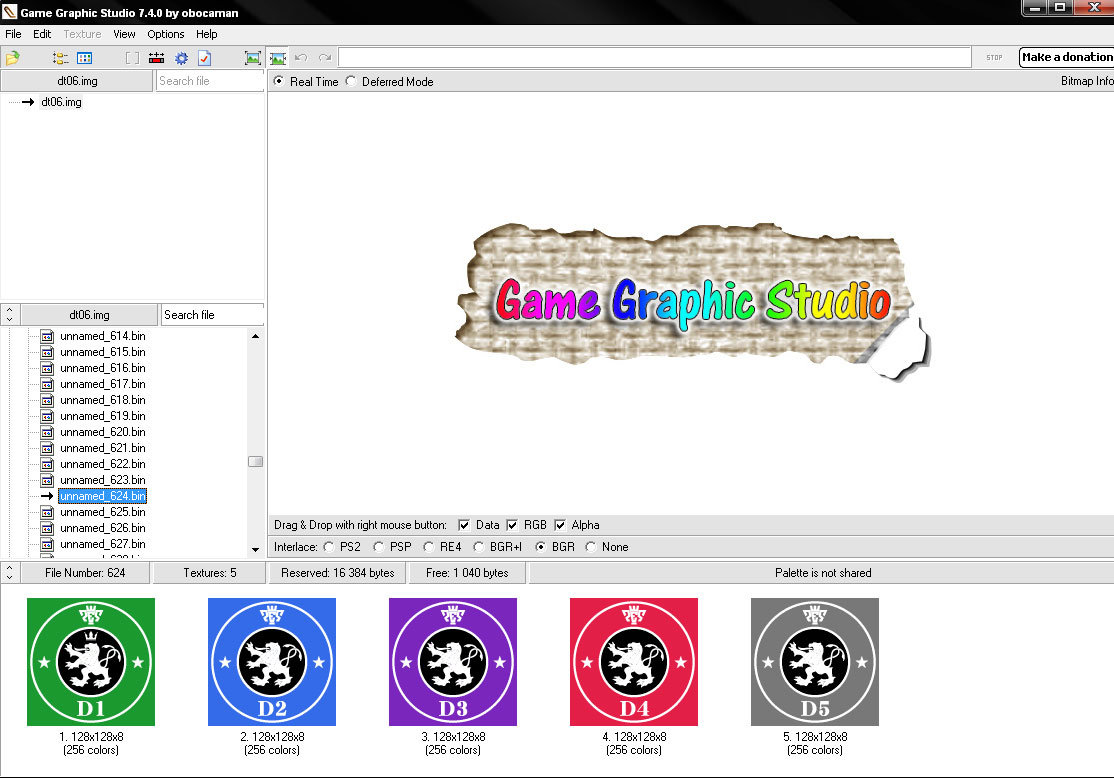Select unnamed_614.bin in file list
Viewport: 1114px width, 778px height.
pos(103,336)
